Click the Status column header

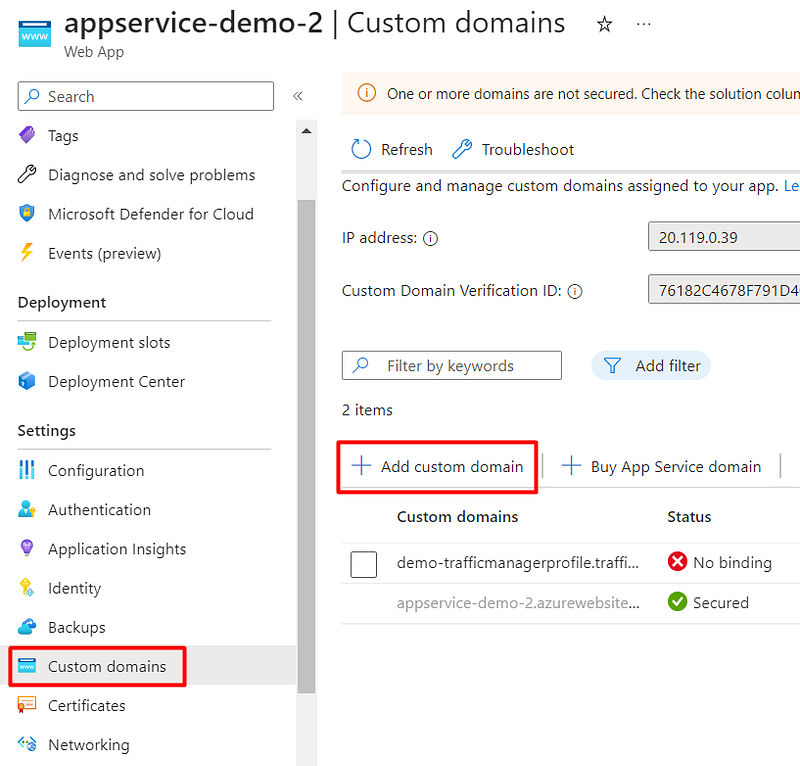pyautogui.click(x=689, y=516)
